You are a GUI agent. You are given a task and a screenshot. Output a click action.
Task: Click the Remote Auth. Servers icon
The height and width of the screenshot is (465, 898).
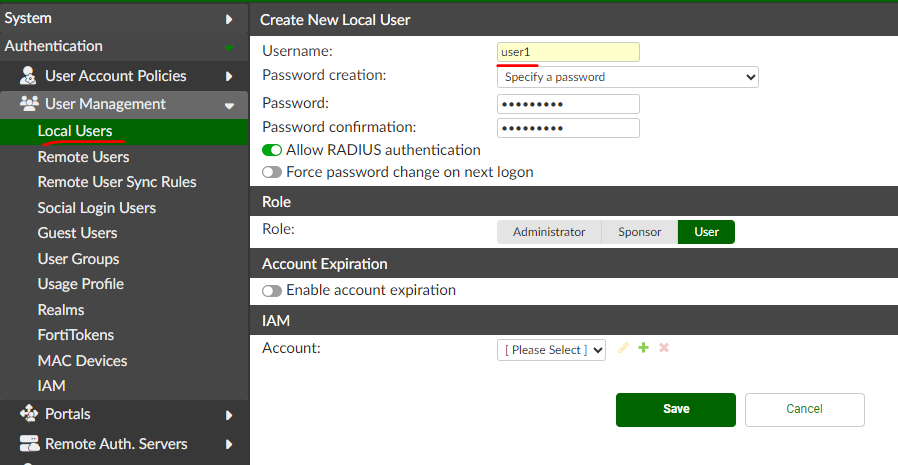28,444
